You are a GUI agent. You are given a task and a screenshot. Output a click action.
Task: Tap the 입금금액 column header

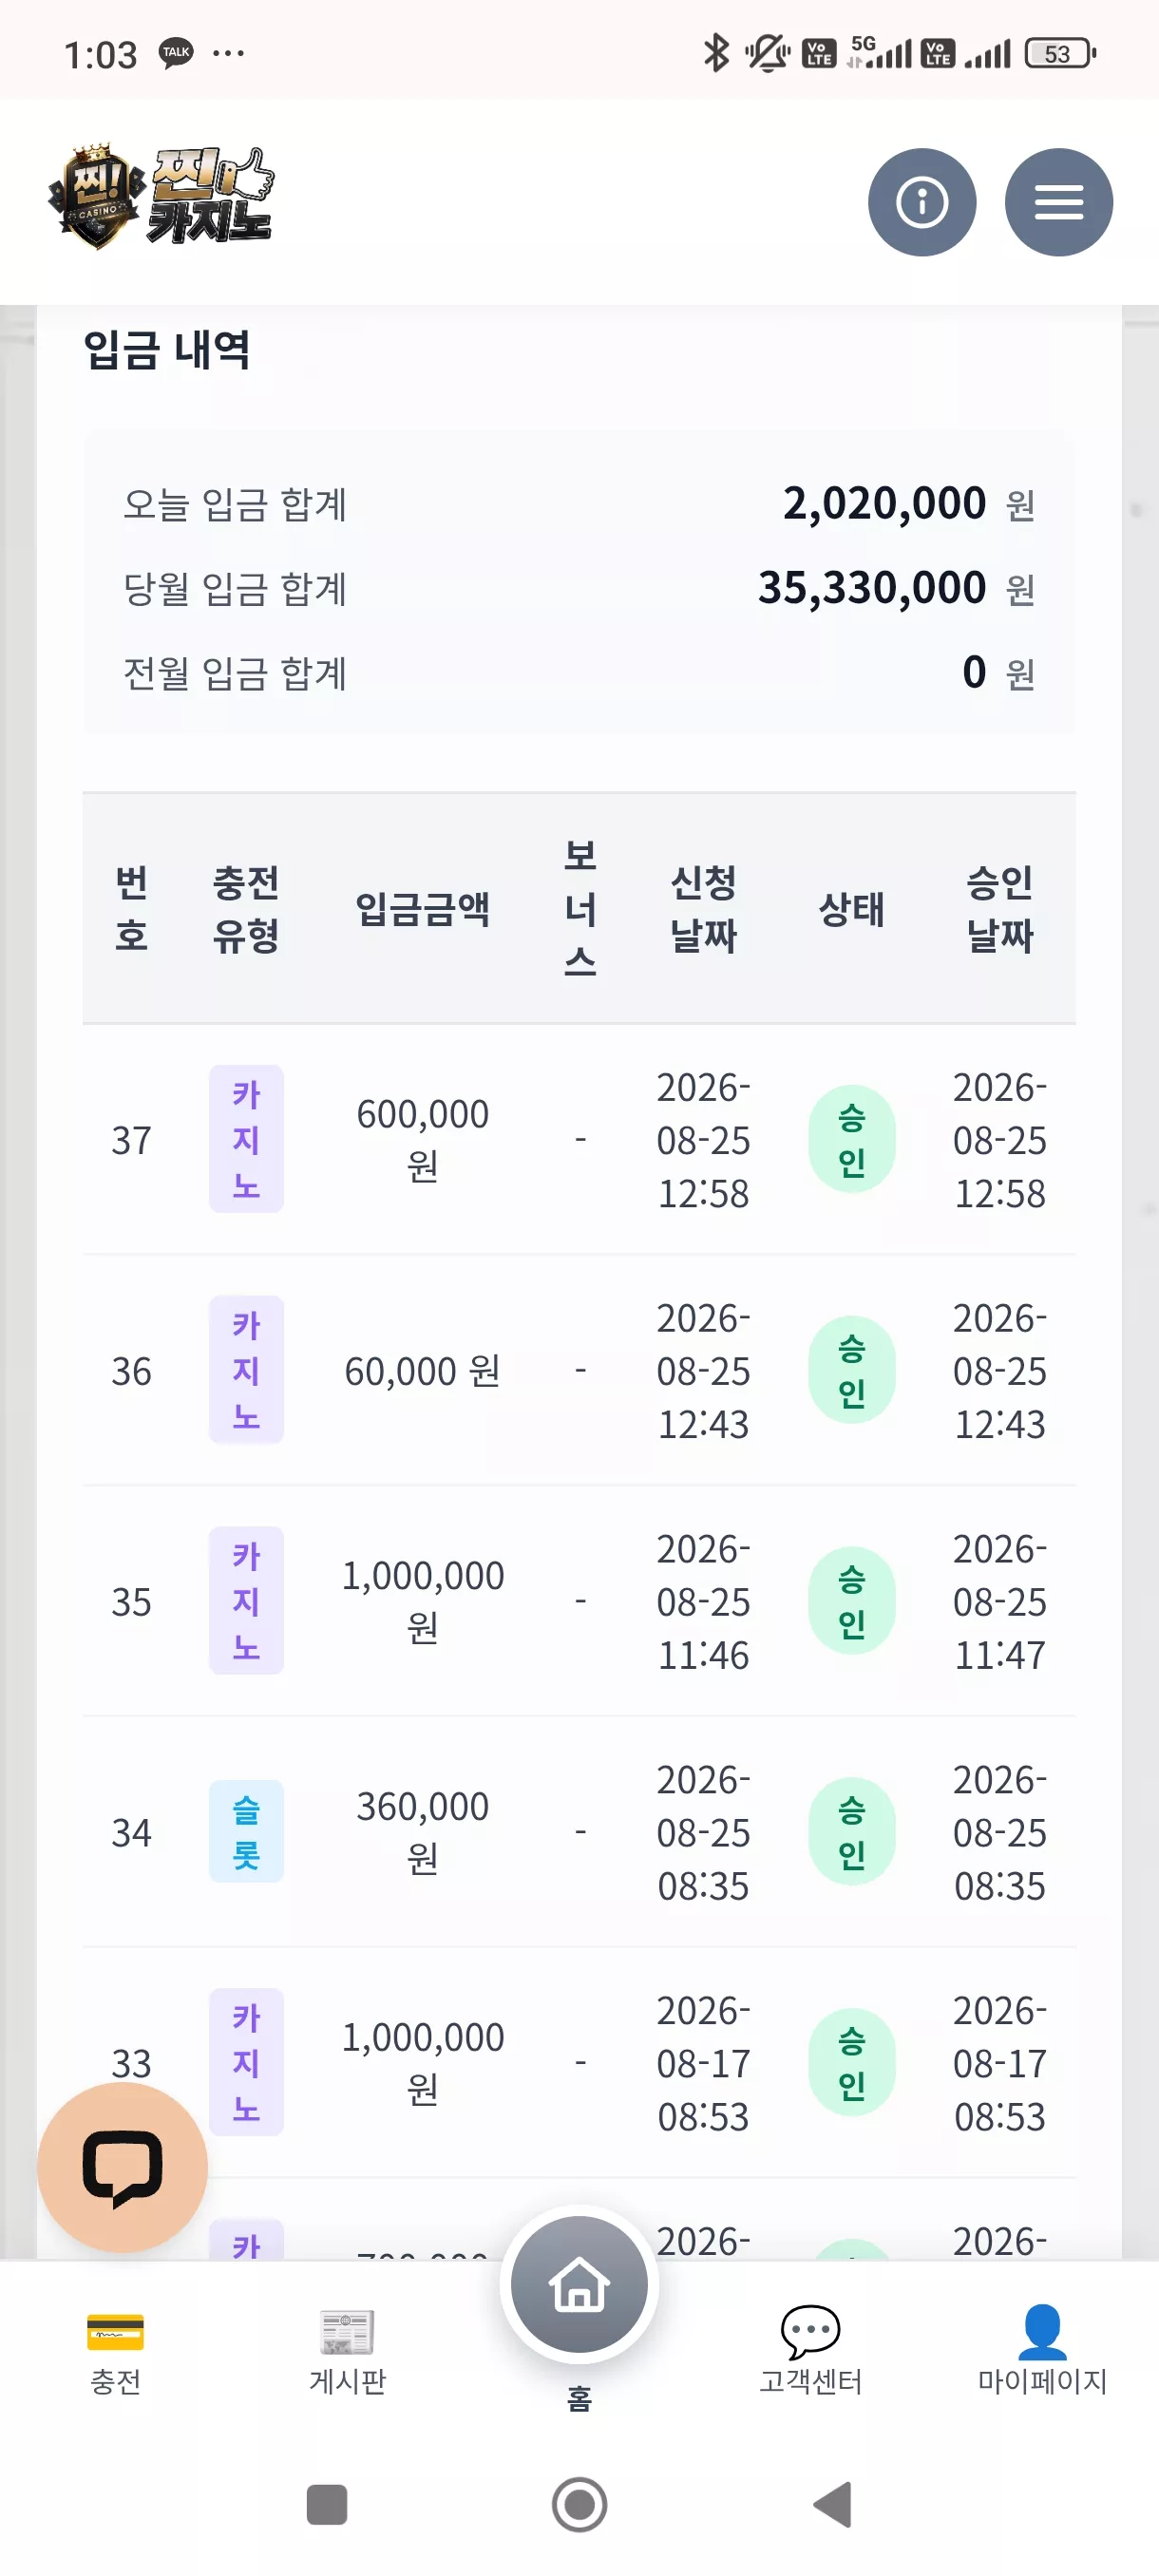click(422, 909)
